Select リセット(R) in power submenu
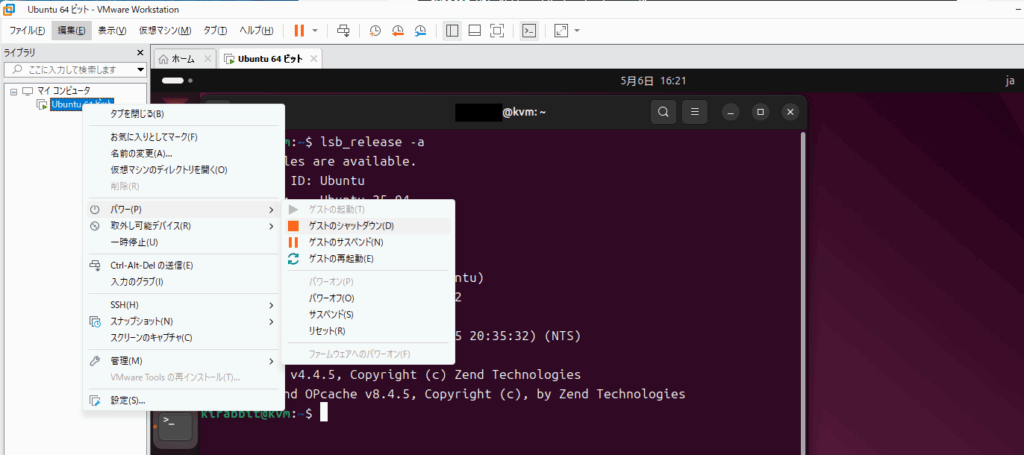The width and height of the screenshot is (1024, 455). (368, 331)
